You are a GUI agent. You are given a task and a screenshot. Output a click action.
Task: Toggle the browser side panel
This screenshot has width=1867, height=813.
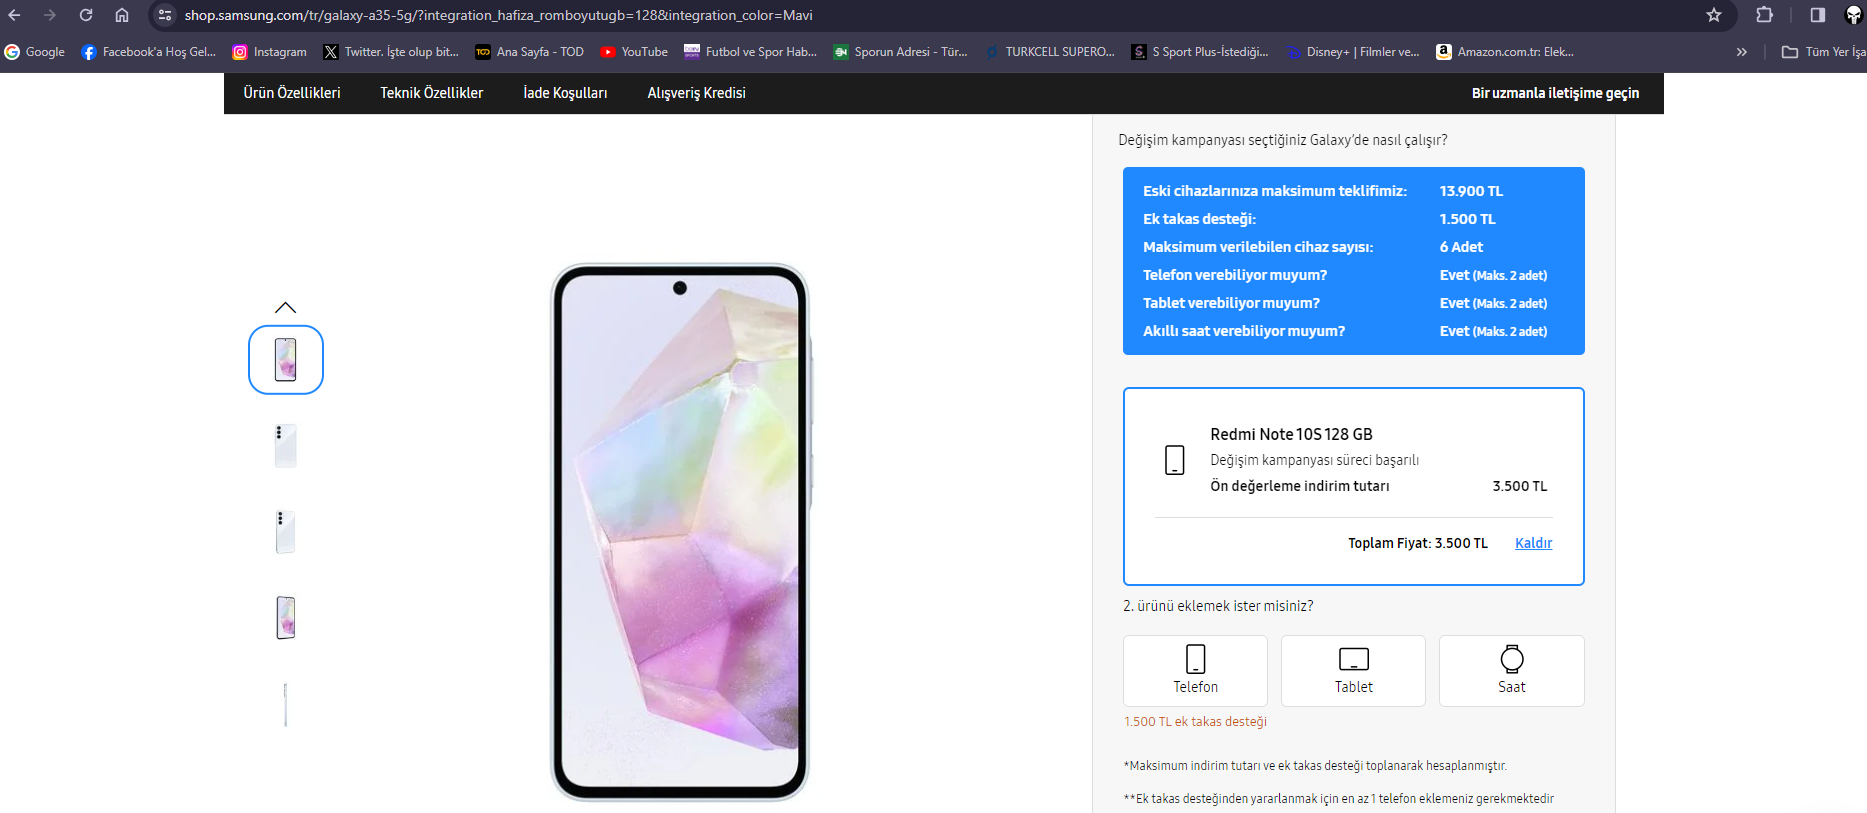point(1818,15)
